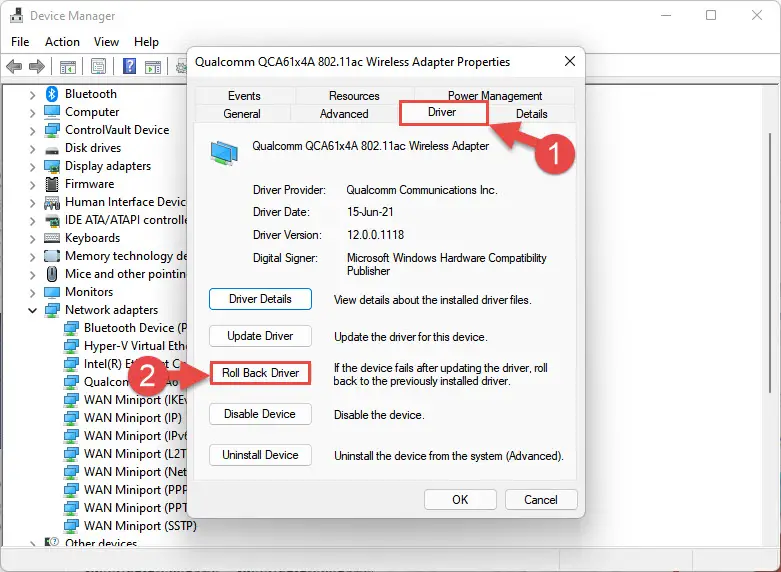Open the File menu
Viewport: 781px width, 572px height.
pyautogui.click(x=20, y=42)
